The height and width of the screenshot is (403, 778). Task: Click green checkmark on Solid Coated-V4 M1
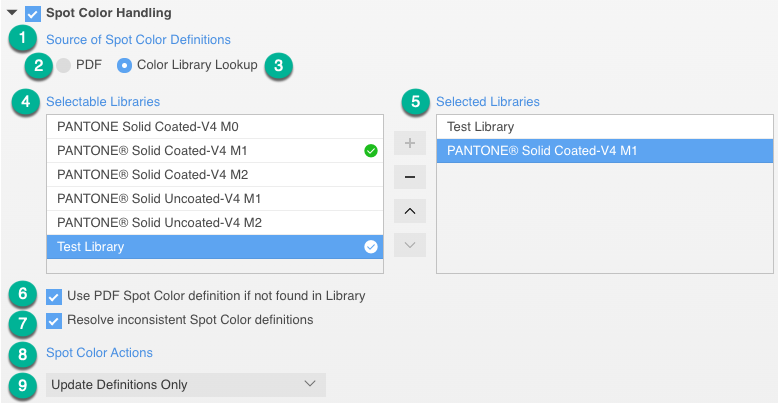[371, 151]
